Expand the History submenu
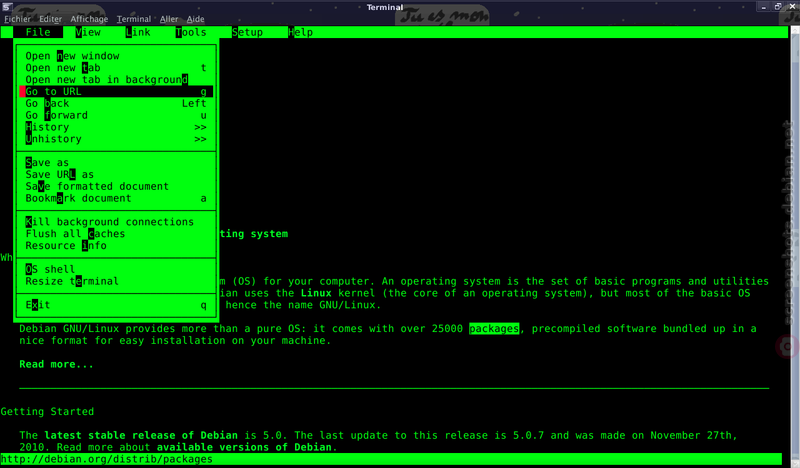Viewport: 800px width, 468px height. pos(116,127)
